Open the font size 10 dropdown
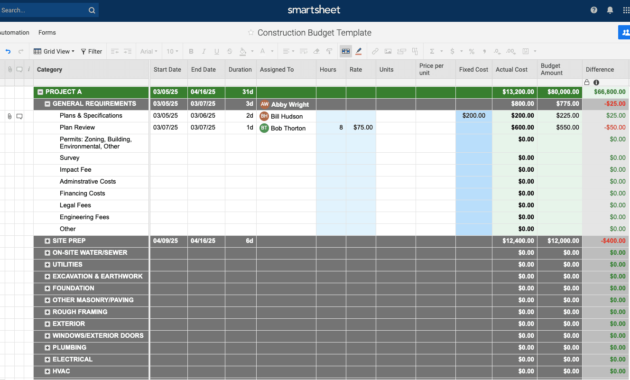 pyautogui.click(x=172, y=51)
